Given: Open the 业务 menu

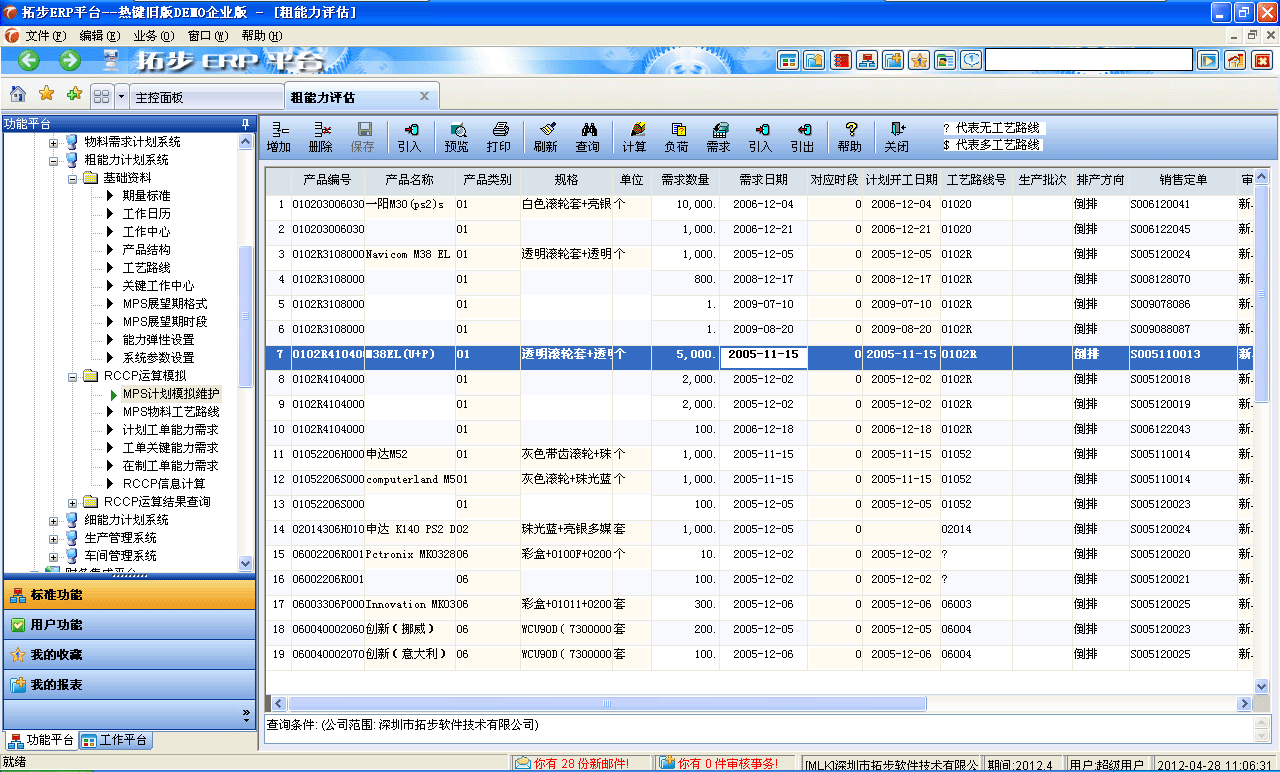Looking at the screenshot, I should click(x=152, y=35).
